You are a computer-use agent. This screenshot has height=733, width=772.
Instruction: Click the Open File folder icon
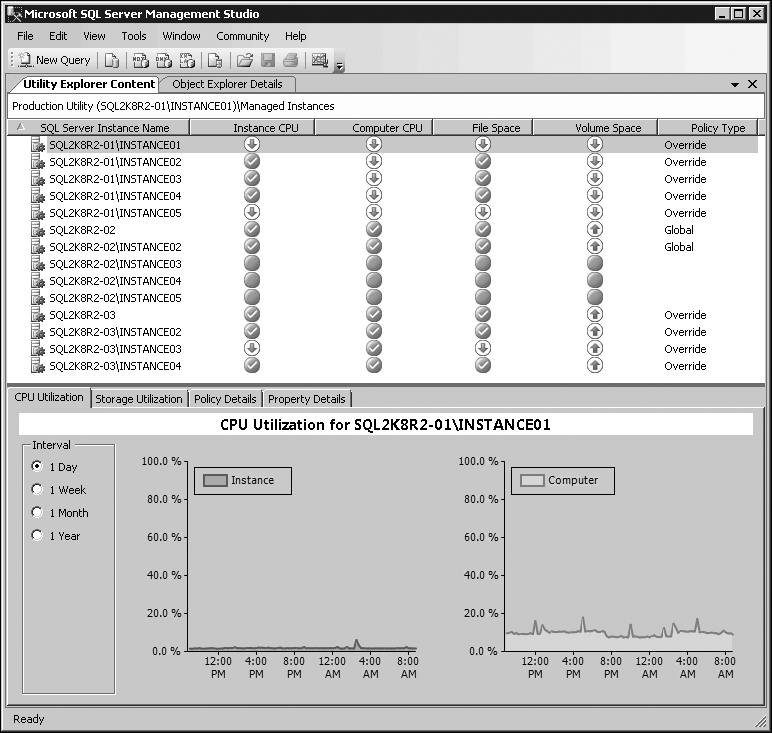point(245,61)
